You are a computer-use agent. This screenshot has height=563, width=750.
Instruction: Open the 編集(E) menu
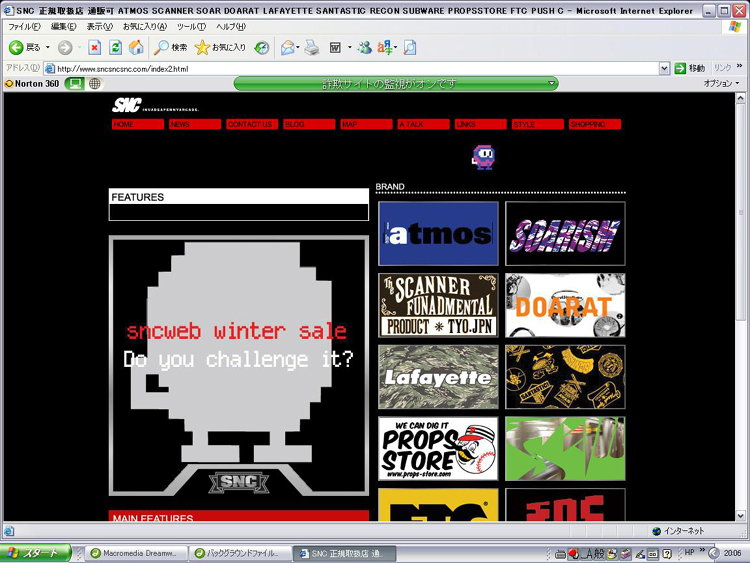click(63, 27)
